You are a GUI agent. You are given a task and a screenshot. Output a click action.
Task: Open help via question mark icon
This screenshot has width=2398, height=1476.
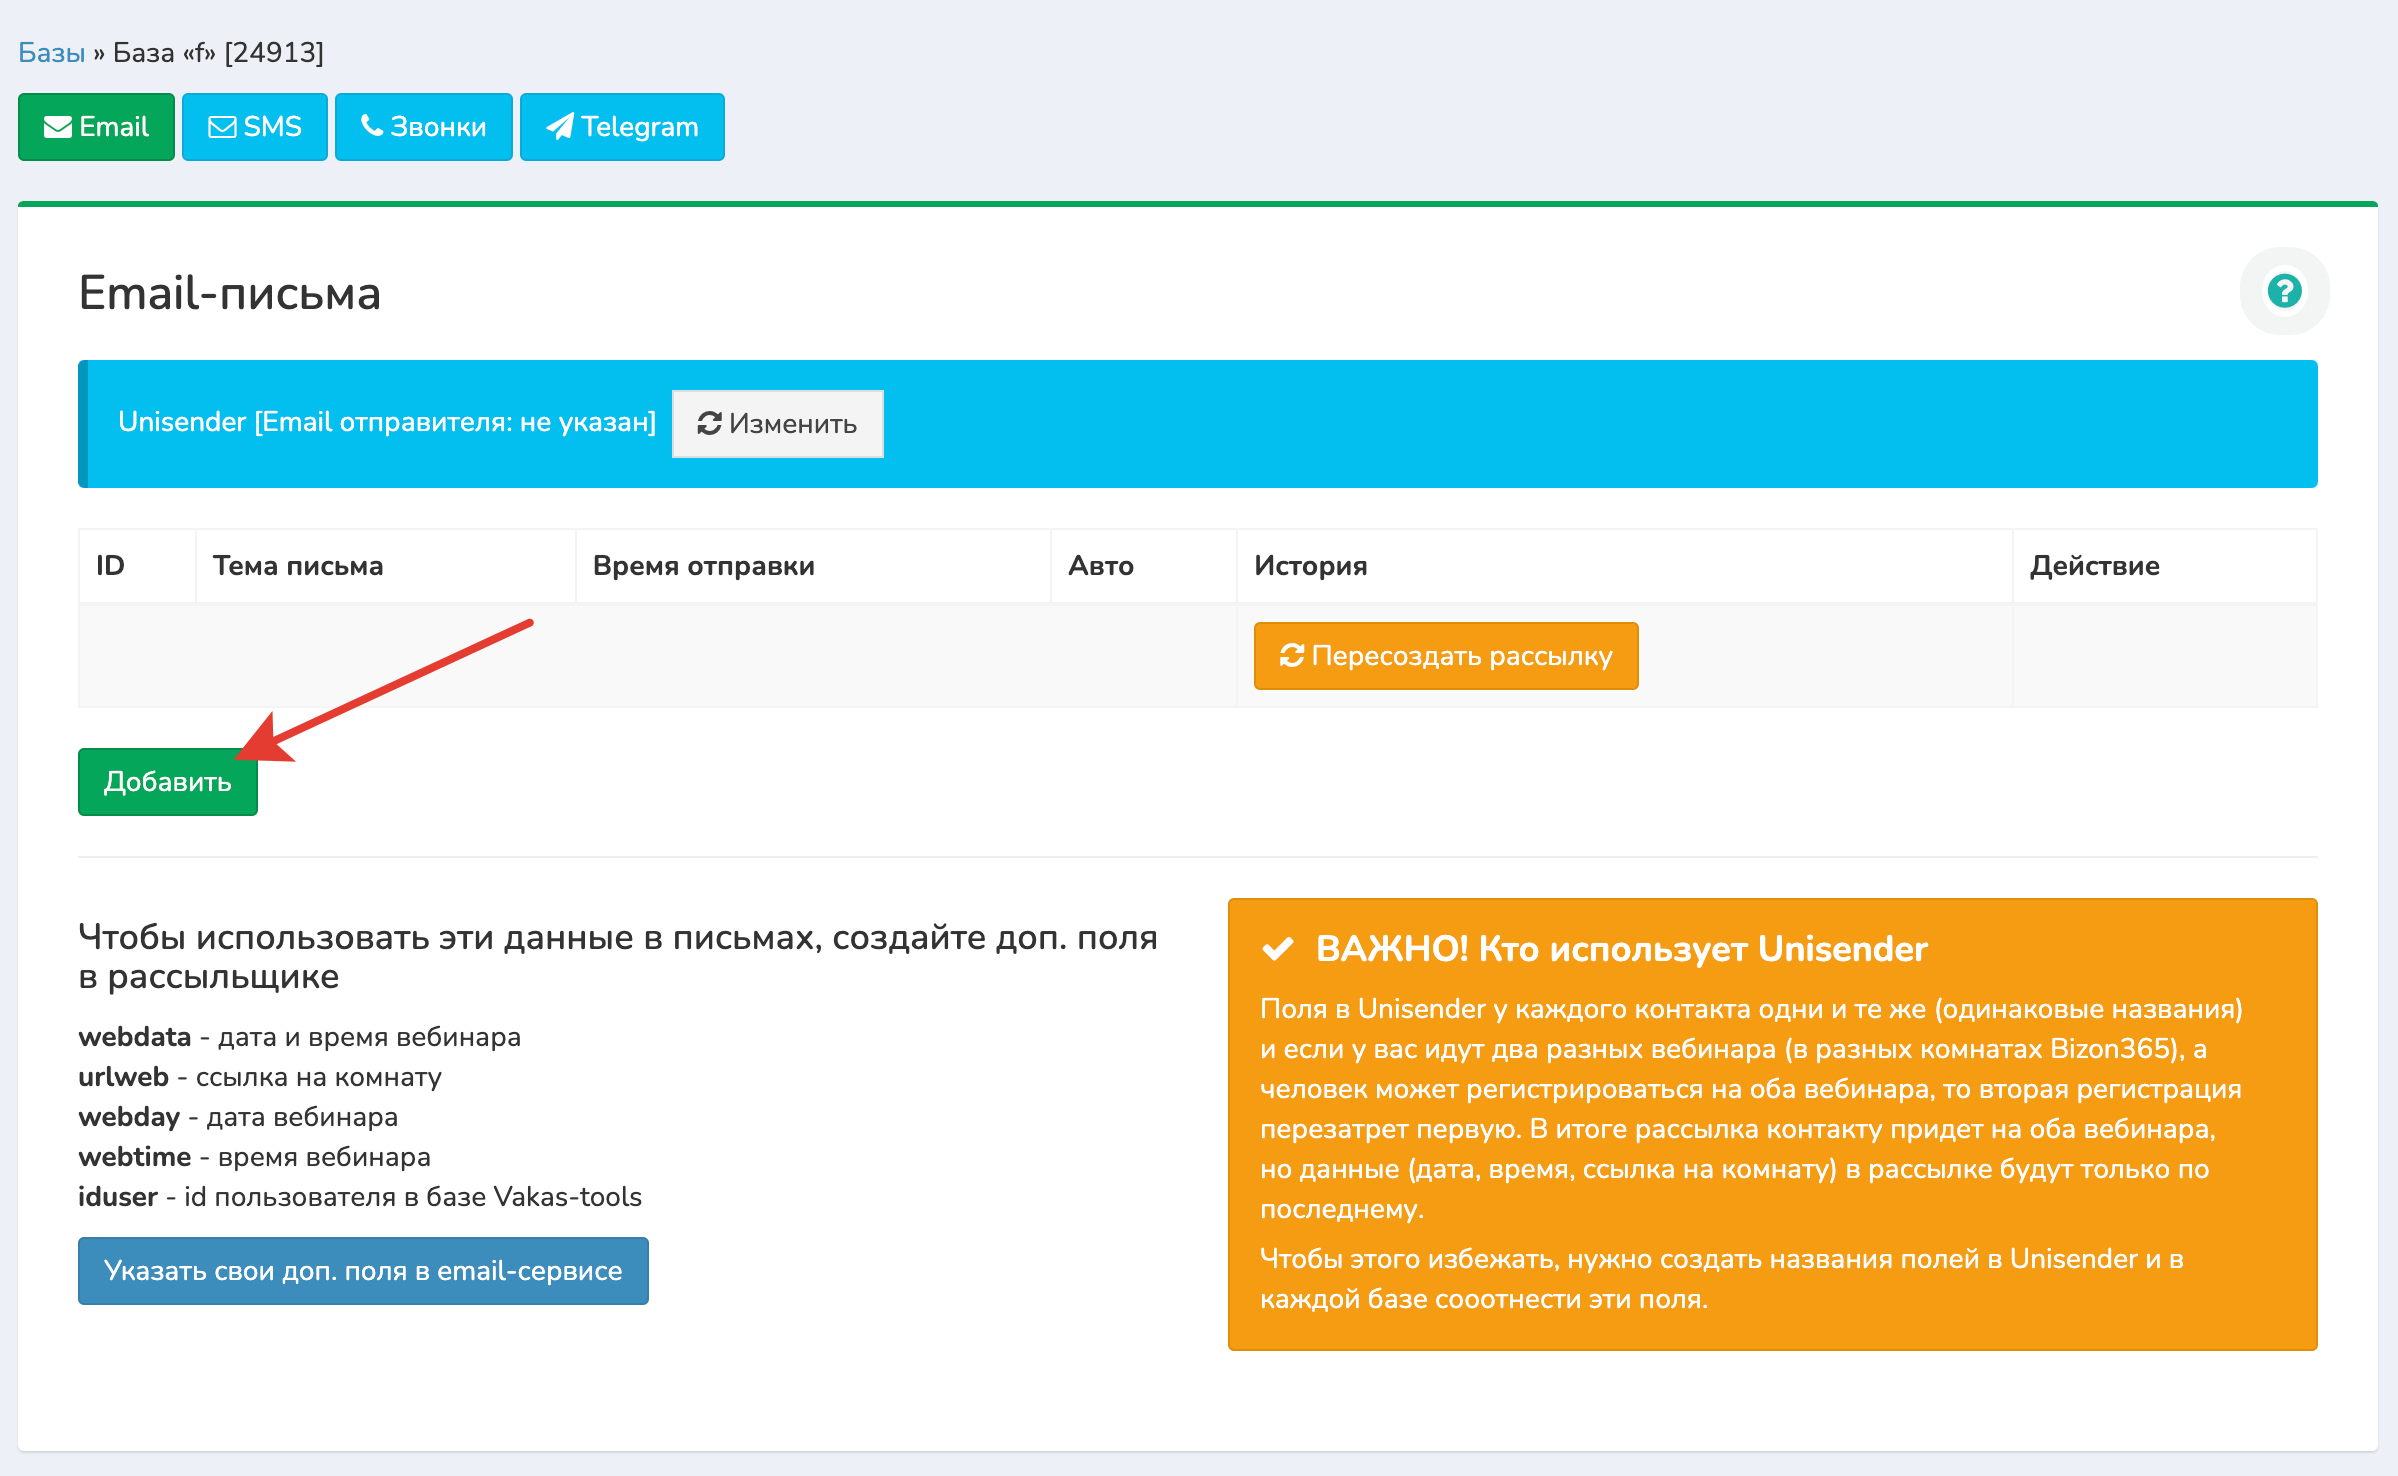[x=2284, y=291]
